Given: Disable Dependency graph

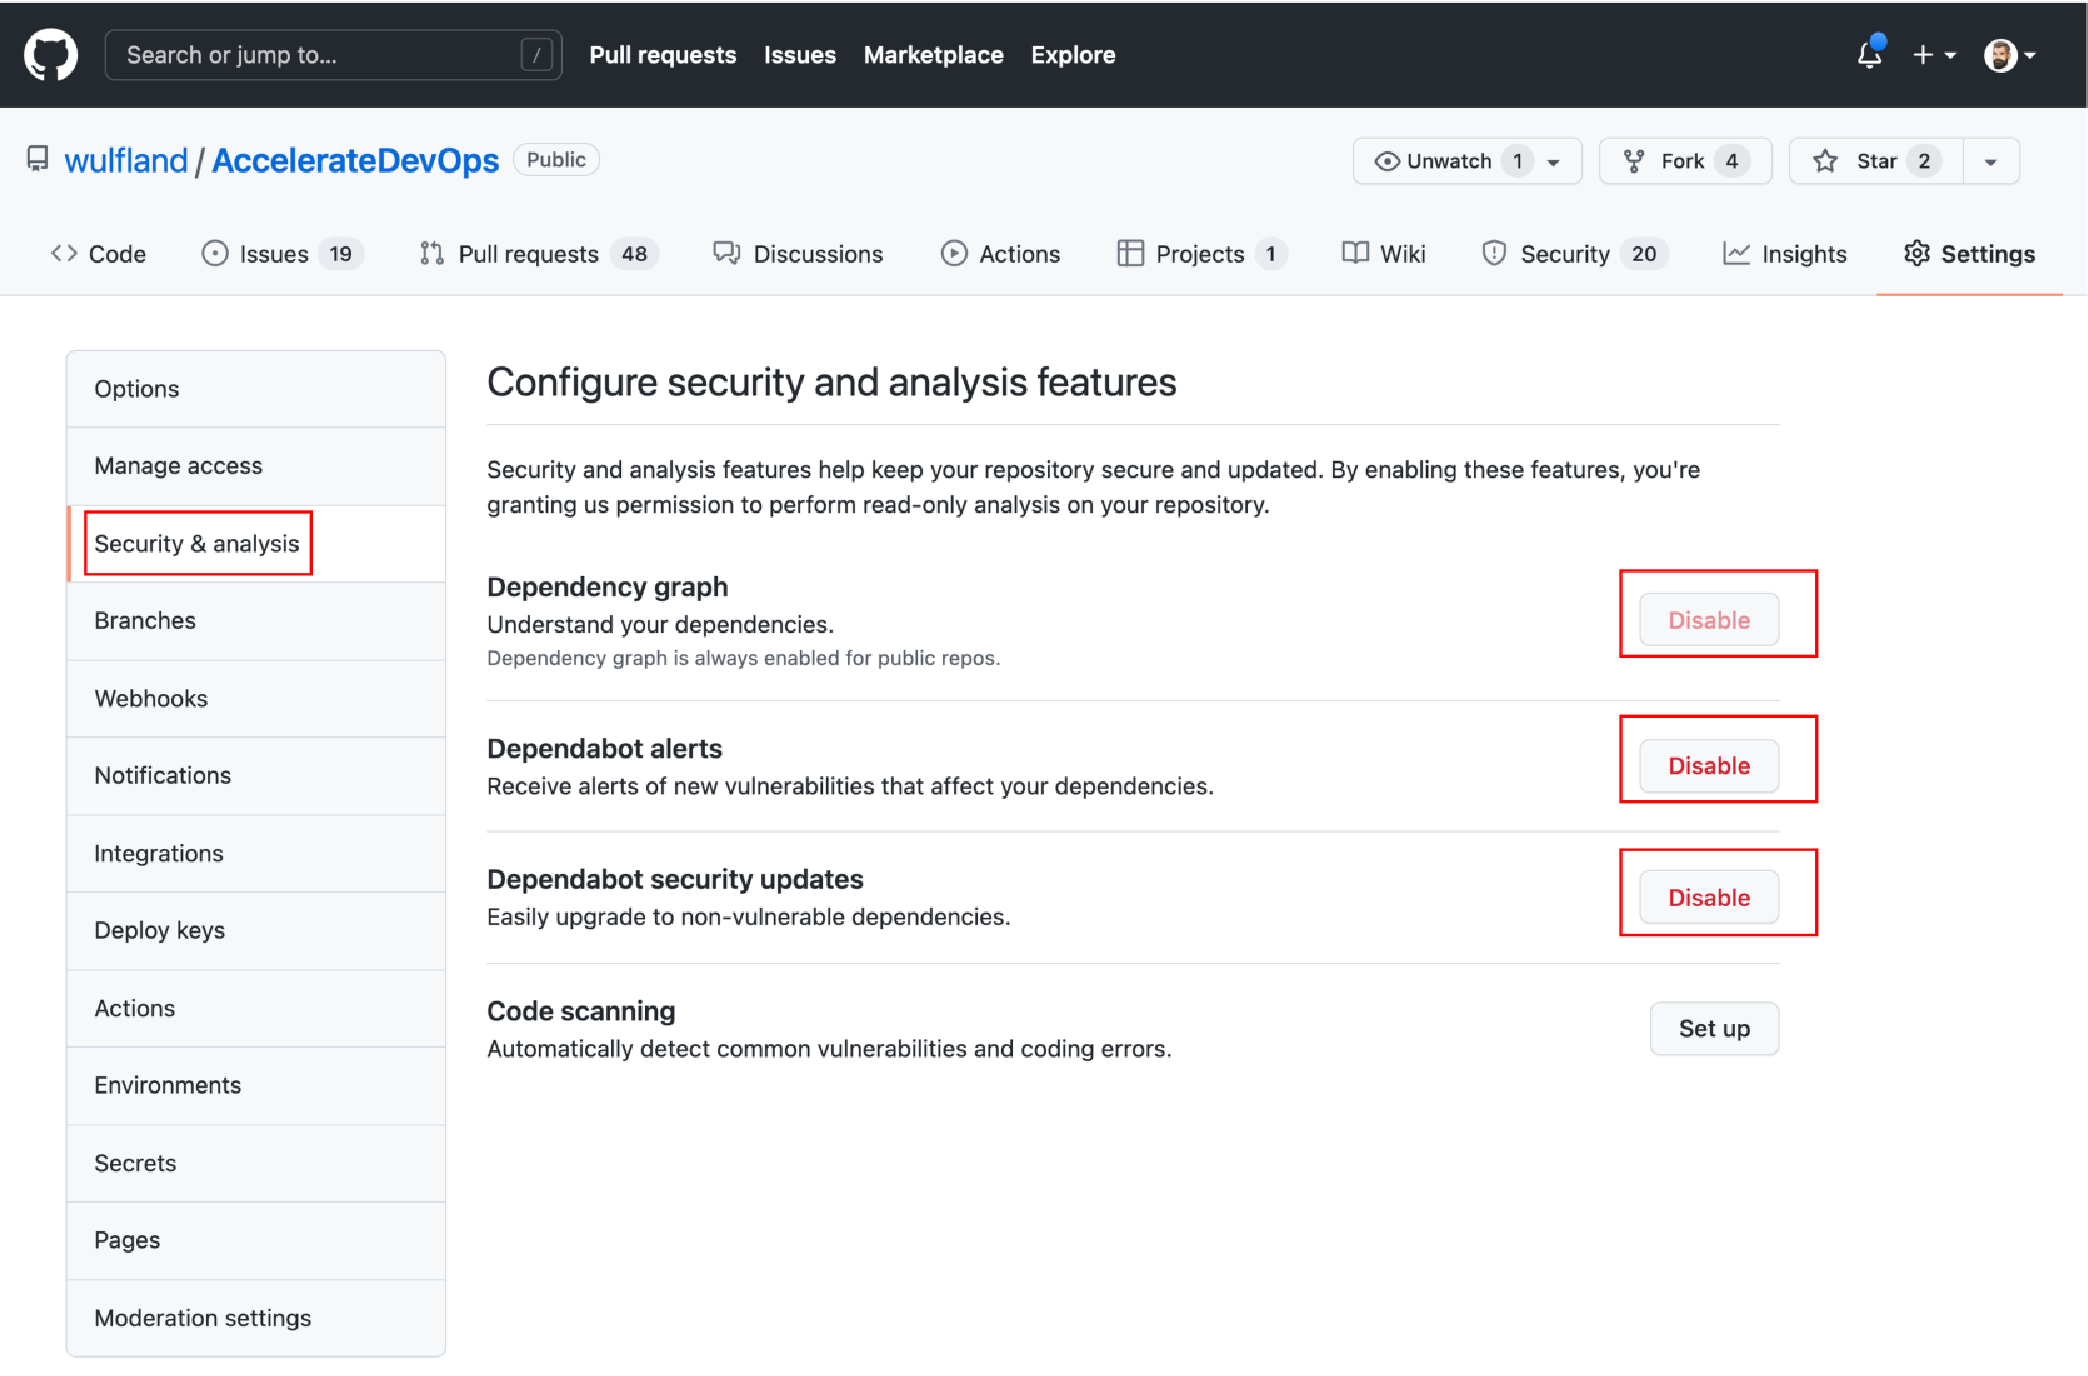Looking at the screenshot, I should (1709, 620).
